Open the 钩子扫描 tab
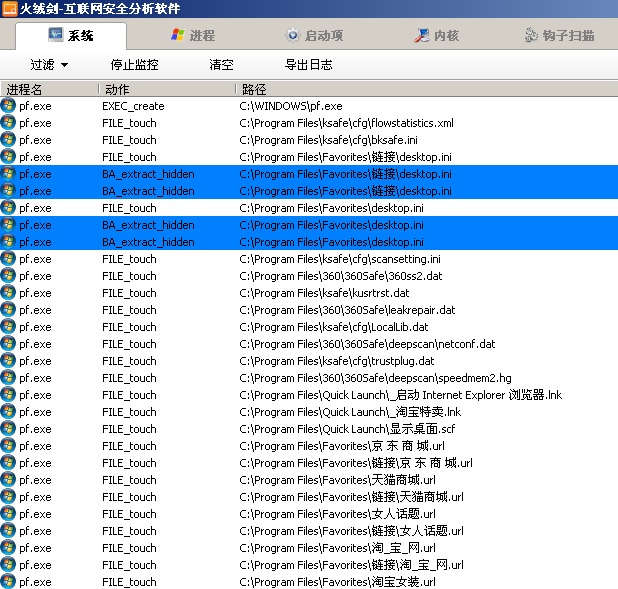 560,35
